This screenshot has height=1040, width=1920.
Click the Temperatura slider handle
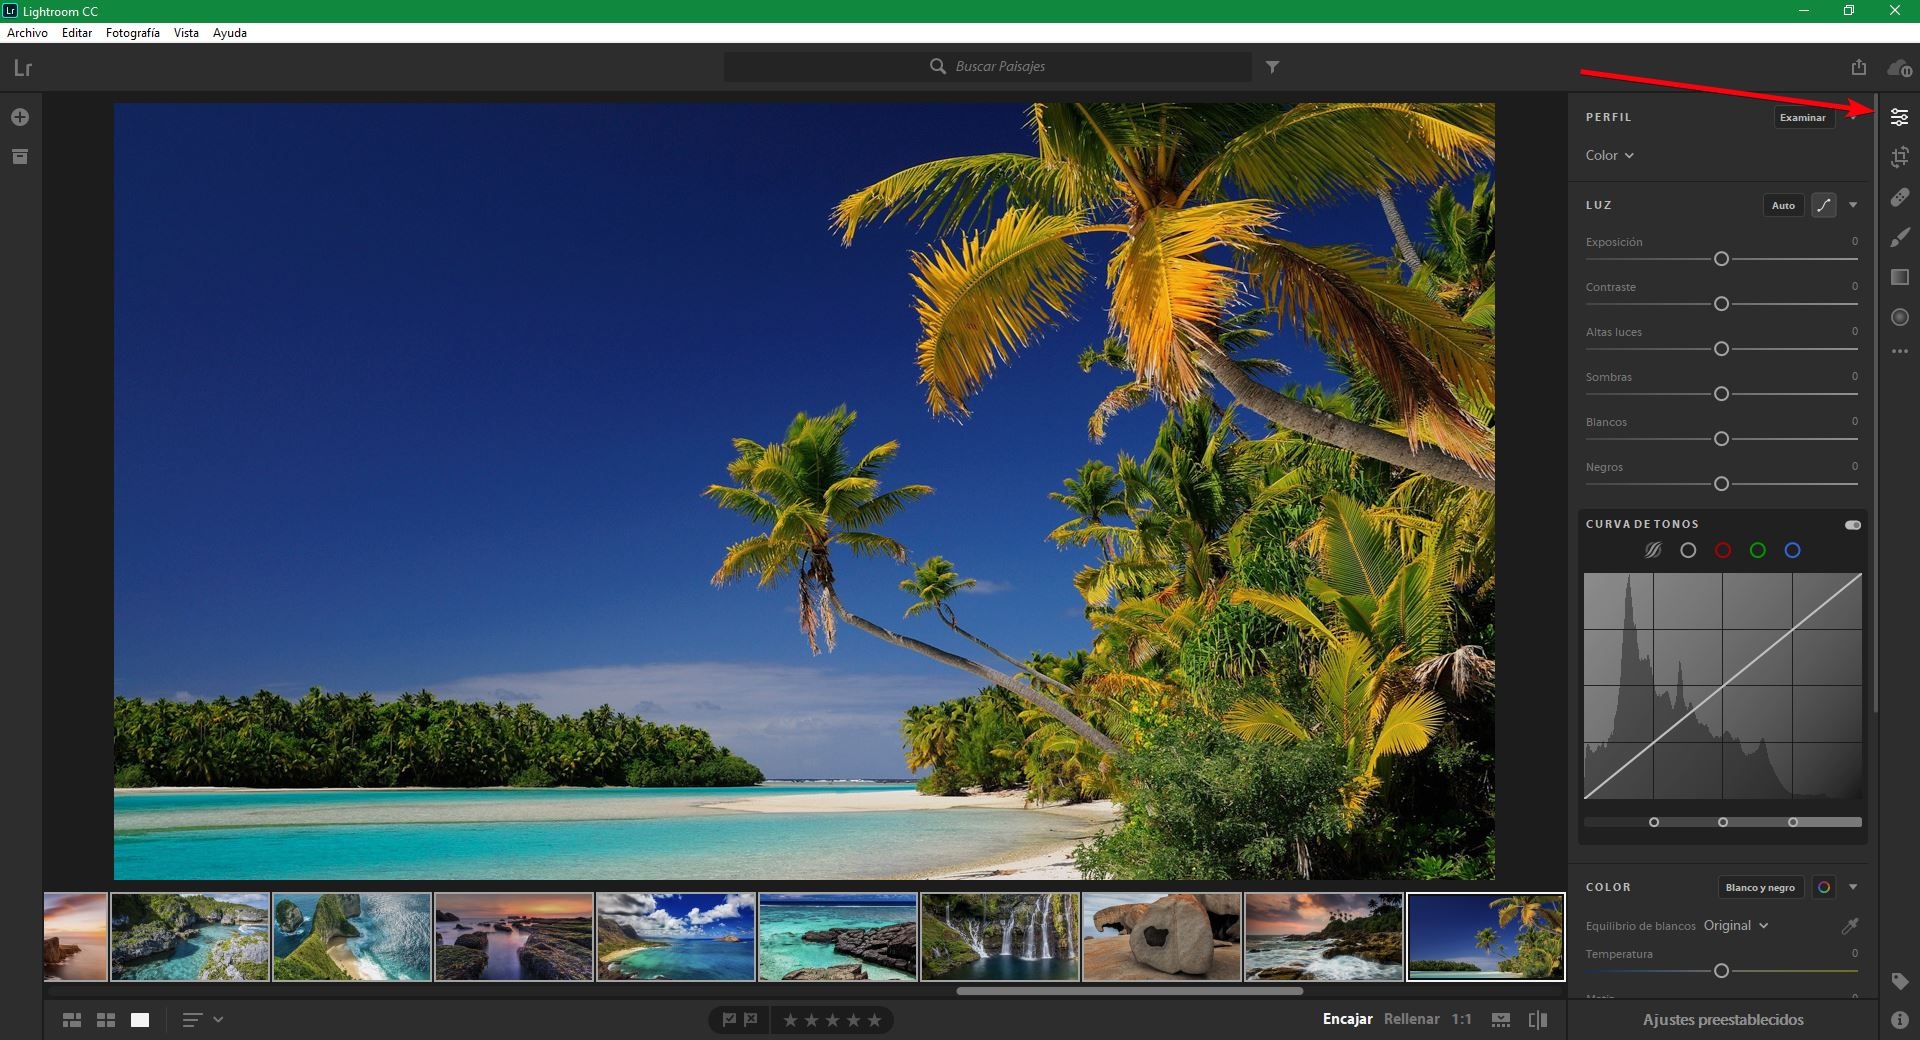1721,971
